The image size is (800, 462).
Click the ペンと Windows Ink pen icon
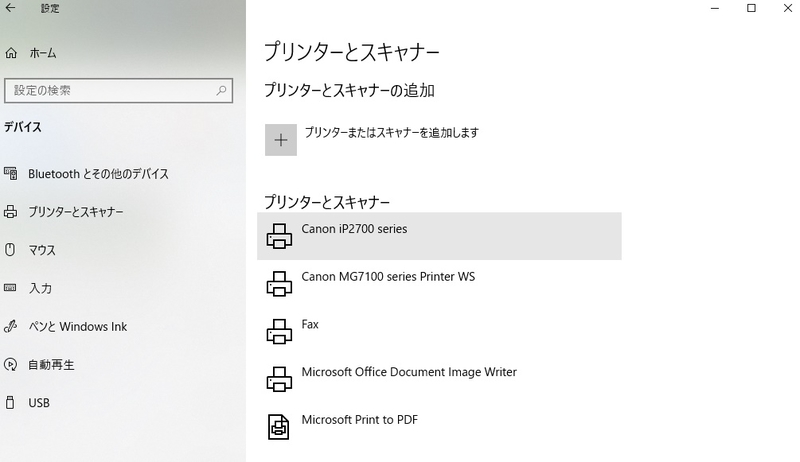click(x=10, y=326)
